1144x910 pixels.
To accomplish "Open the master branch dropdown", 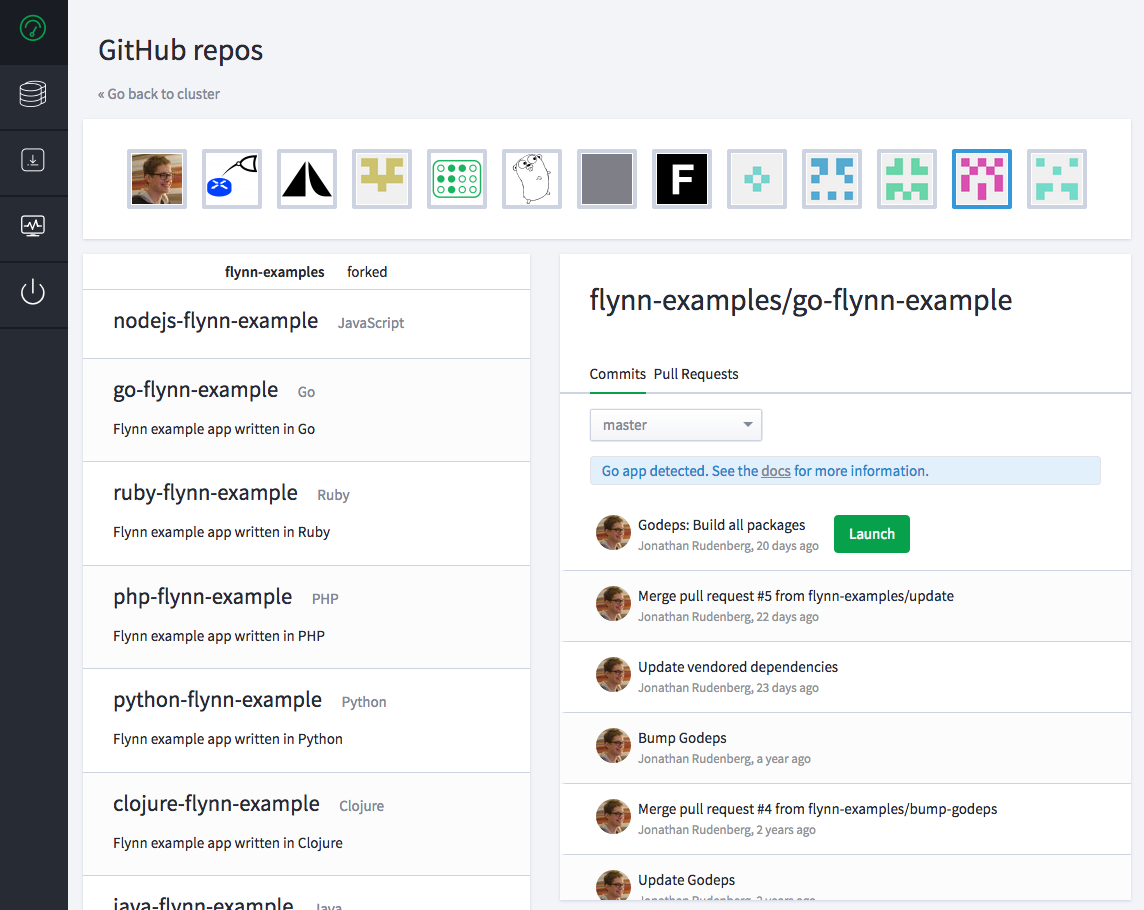I will point(675,424).
